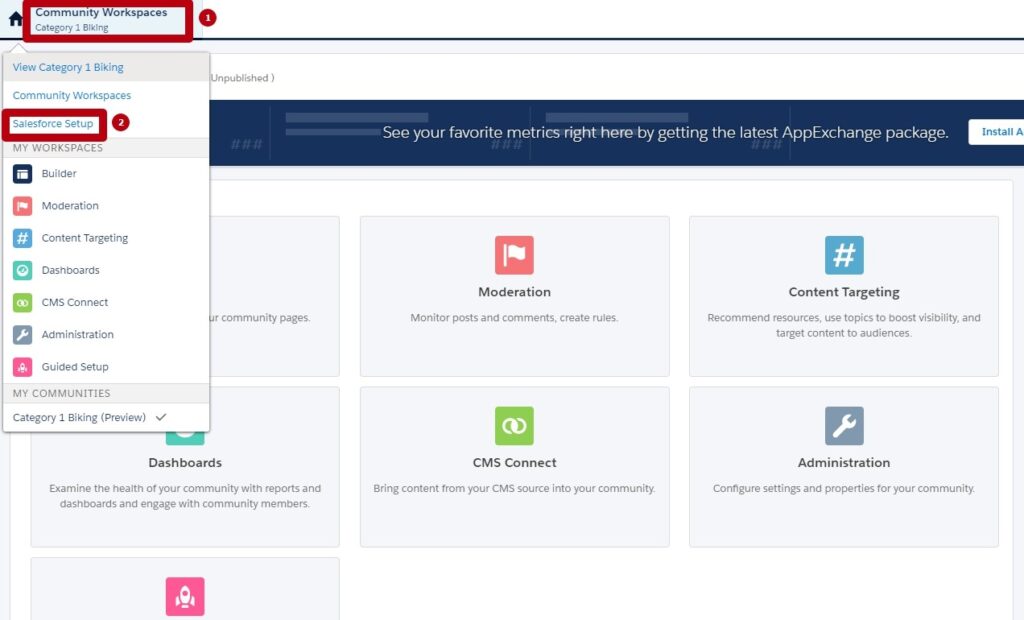This screenshot has width=1024, height=620.
Task: Choose the Content Targeting hash icon in the menu
Action: pos(22,238)
